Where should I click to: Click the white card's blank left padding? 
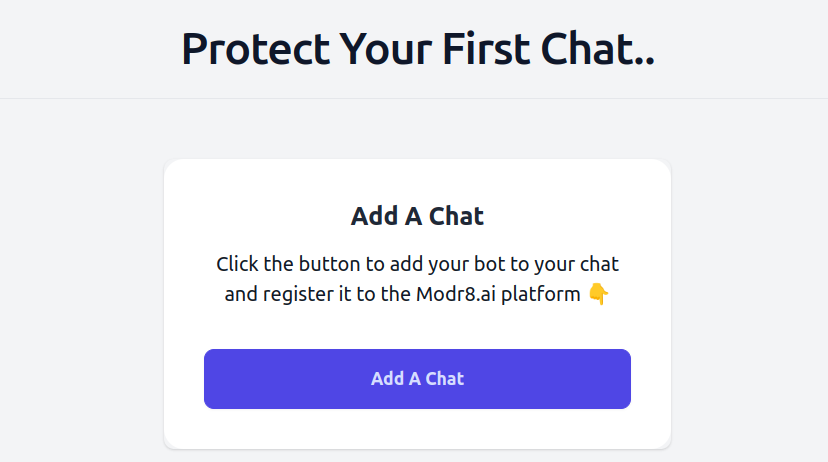184,300
